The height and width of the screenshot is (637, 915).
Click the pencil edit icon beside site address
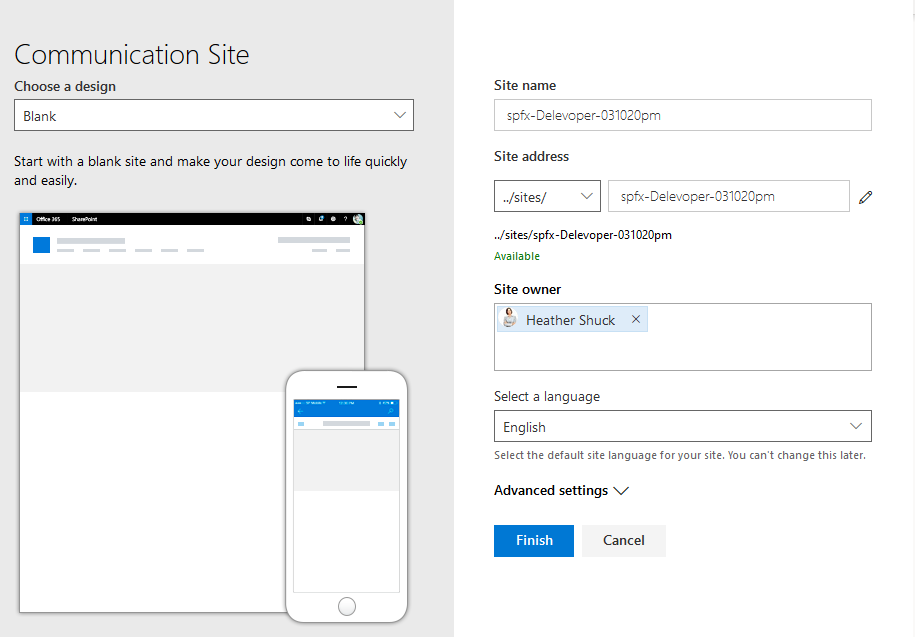coord(866,197)
